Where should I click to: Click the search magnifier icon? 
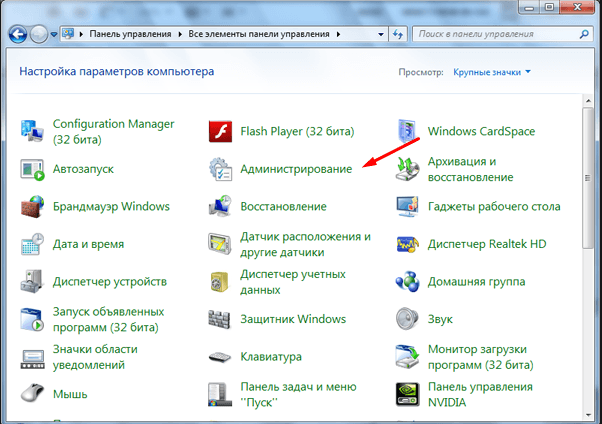coord(584,34)
